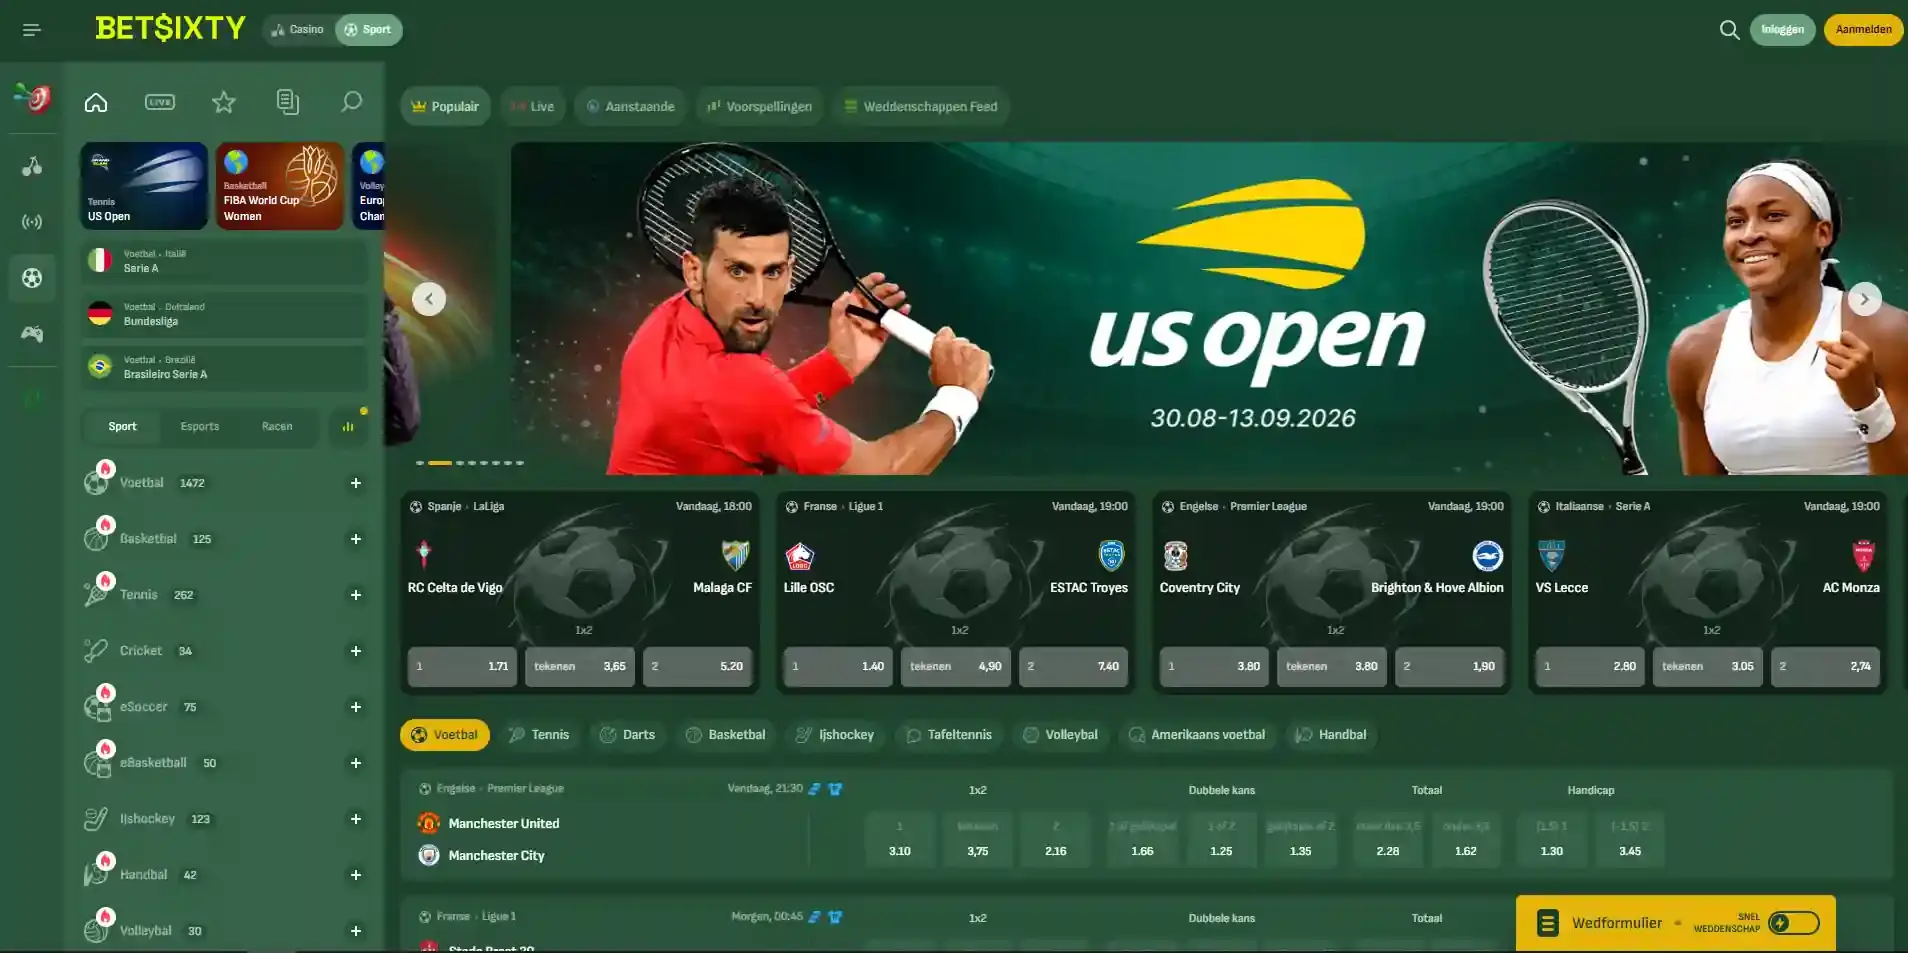This screenshot has height=953, width=1908.
Task: Open the game controller icon in left rail
Action: click(32, 334)
